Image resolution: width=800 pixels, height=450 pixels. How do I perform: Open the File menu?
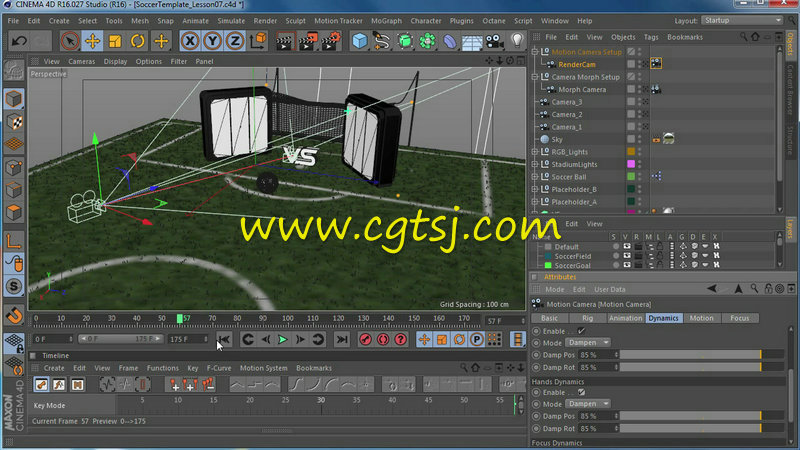coord(13,21)
